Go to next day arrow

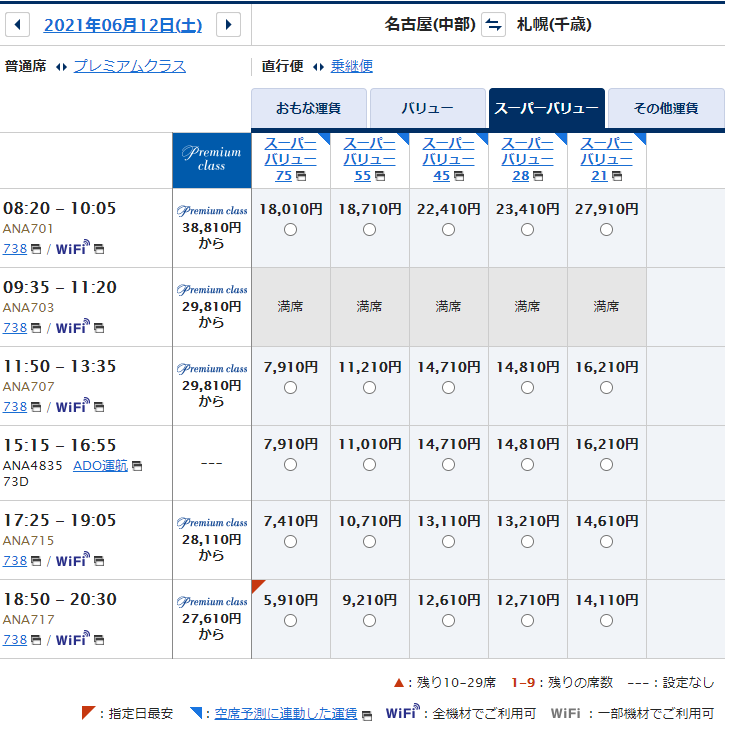click(228, 24)
